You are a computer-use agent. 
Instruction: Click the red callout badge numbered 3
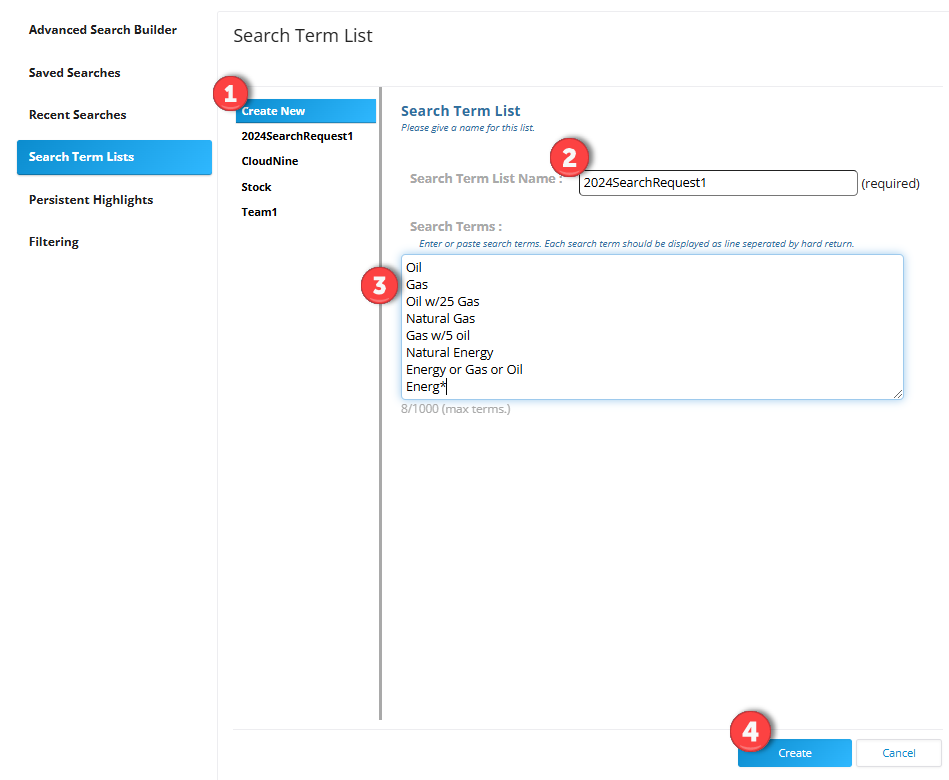378,285
